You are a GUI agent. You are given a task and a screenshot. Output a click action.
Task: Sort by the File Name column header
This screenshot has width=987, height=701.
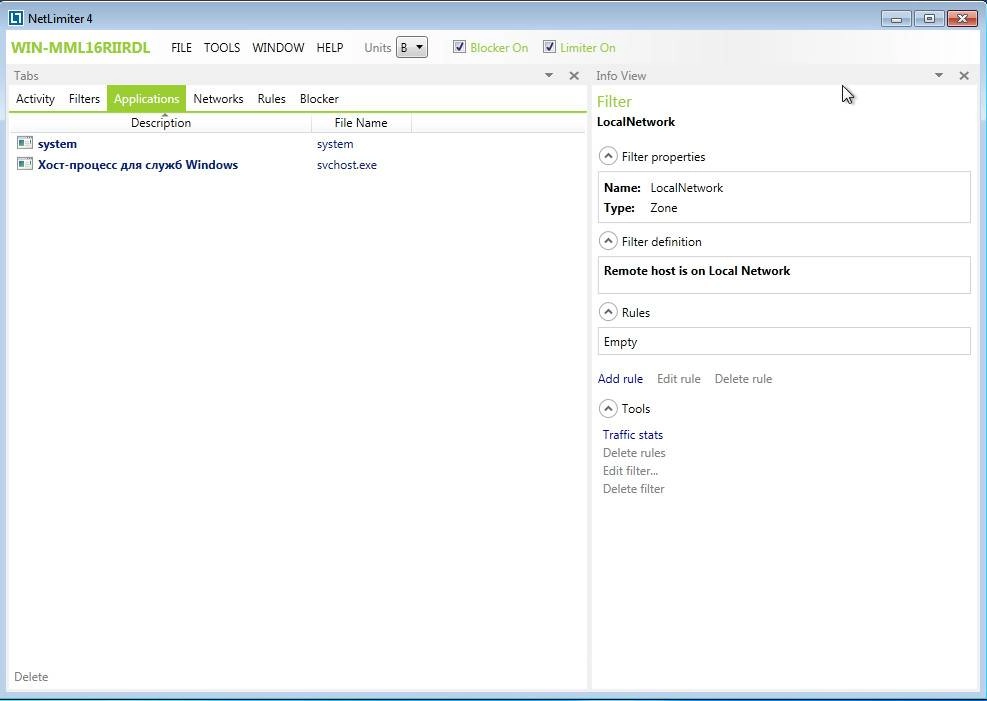(361, 123)
